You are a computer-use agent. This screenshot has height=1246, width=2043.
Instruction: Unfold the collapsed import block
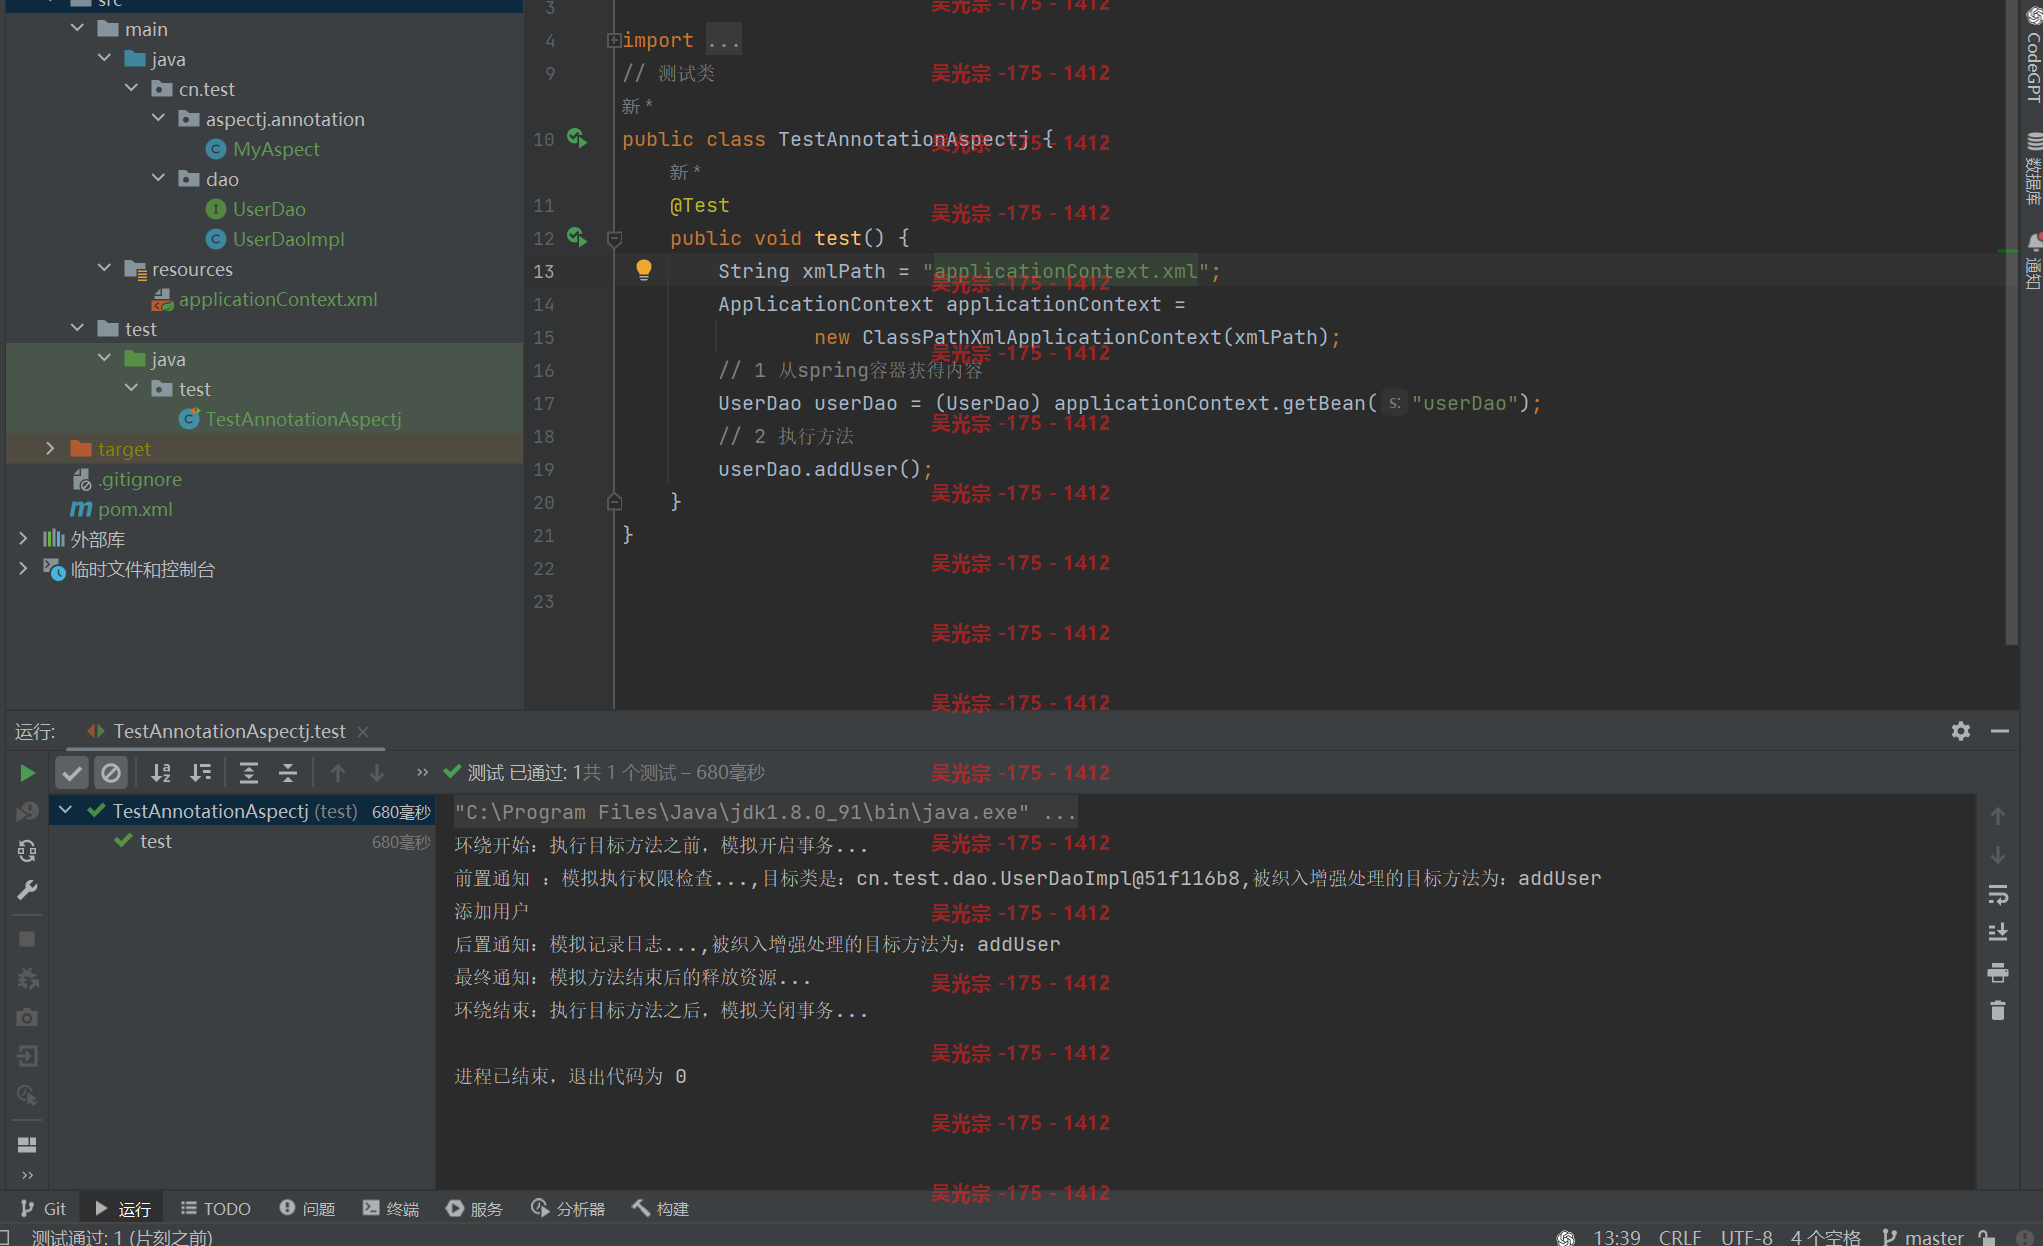pos(614,41)
